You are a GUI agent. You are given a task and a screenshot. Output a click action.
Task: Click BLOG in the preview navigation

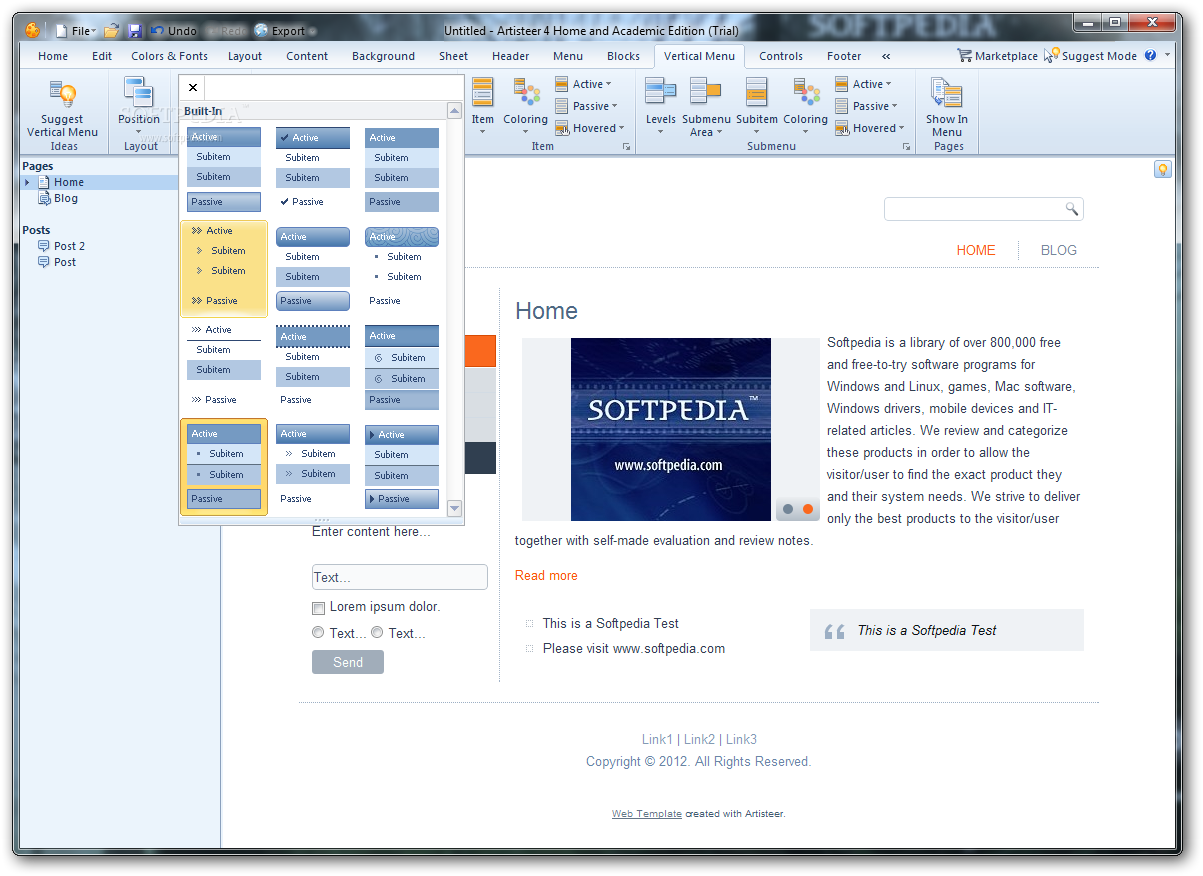(x=1059, y=250)
